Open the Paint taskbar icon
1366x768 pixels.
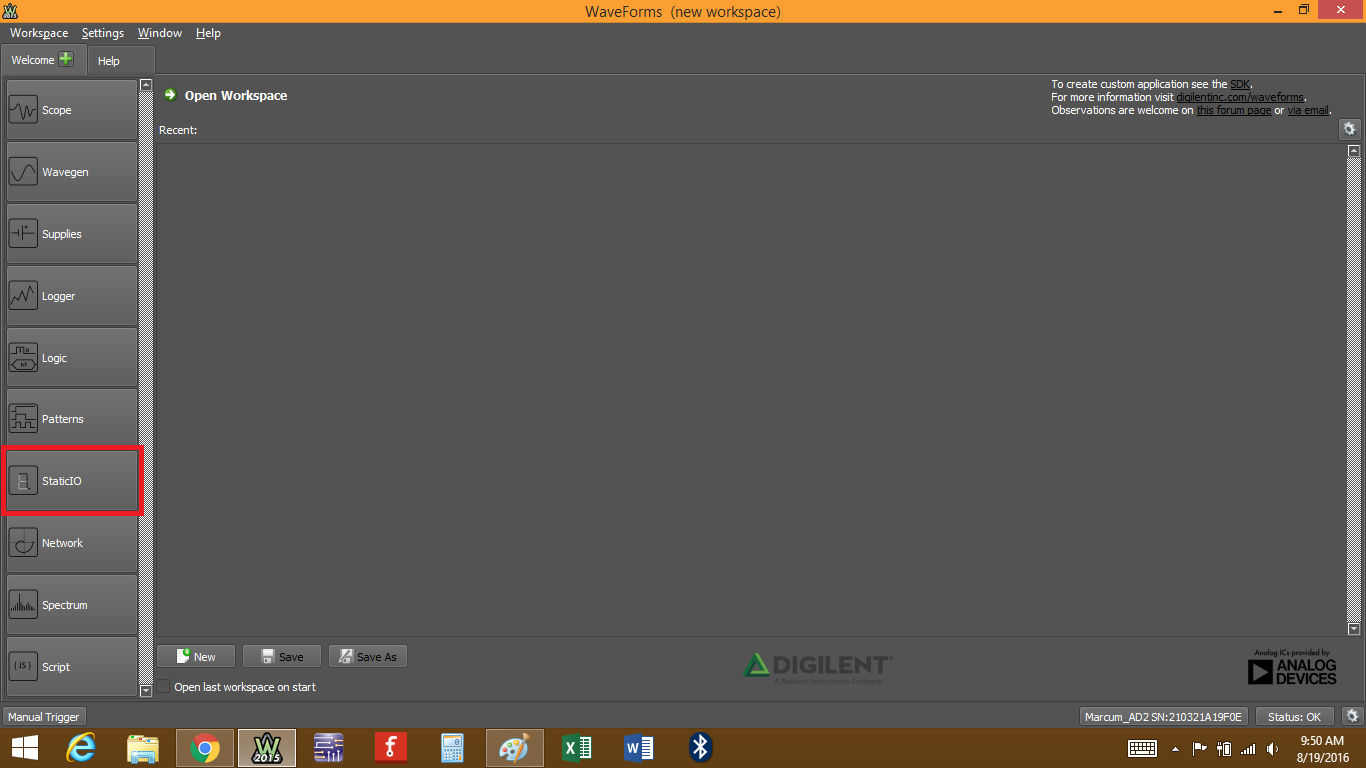pos(515,747)
